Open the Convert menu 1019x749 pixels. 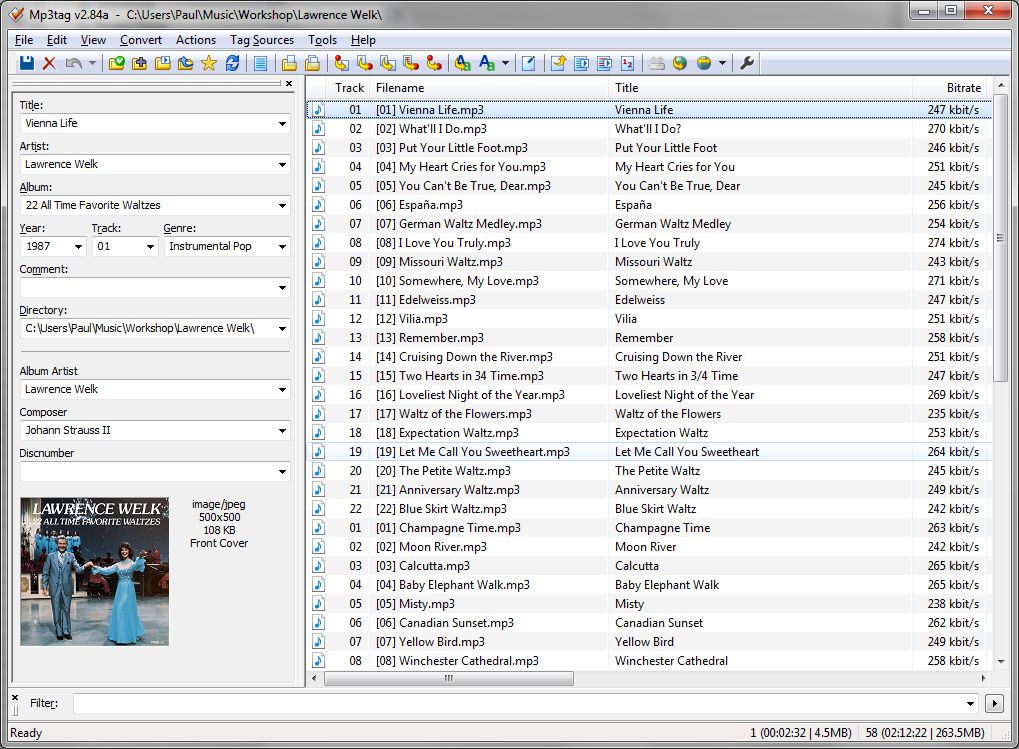[141, 40]
